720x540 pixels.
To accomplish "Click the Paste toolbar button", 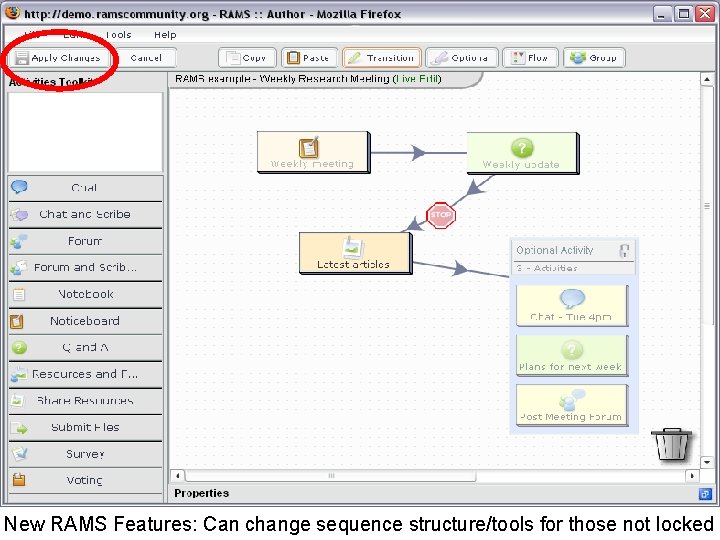I will coord(309,58).
